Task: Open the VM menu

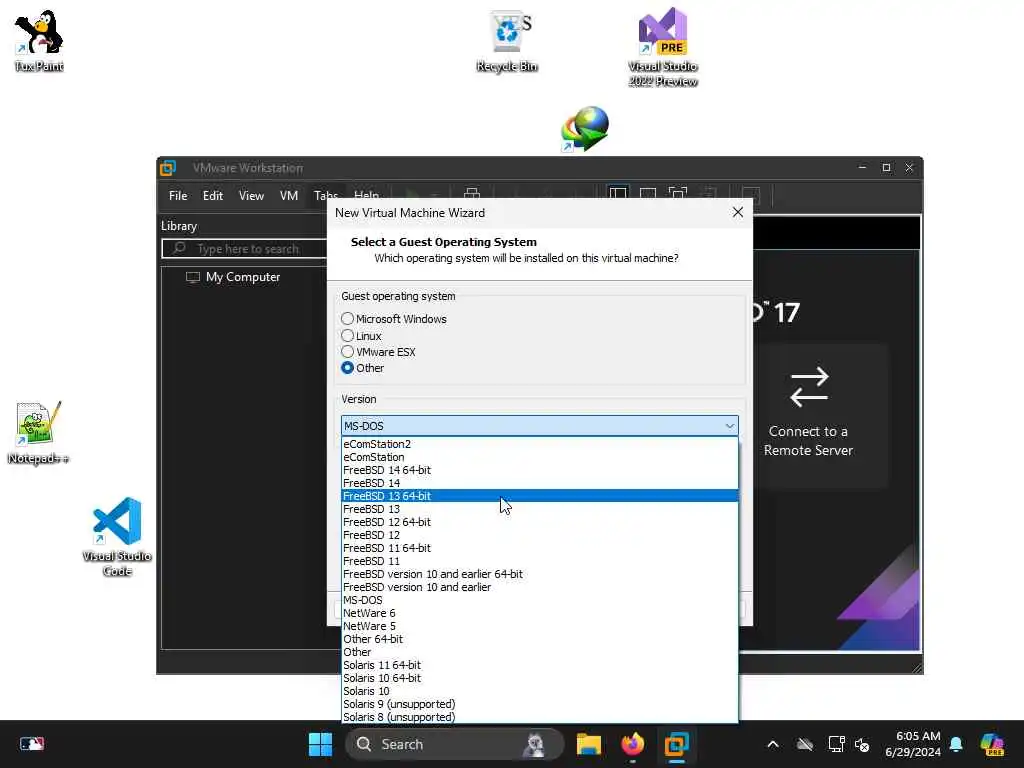Action: click(289, 196)
